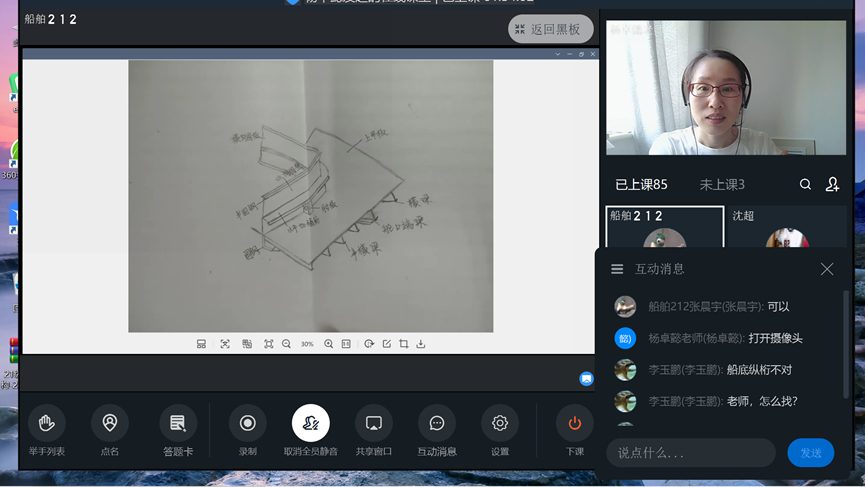Click 返回黑板 to return to blackboard
Viewport: 865px width, 487px height.
click(550, 30)
